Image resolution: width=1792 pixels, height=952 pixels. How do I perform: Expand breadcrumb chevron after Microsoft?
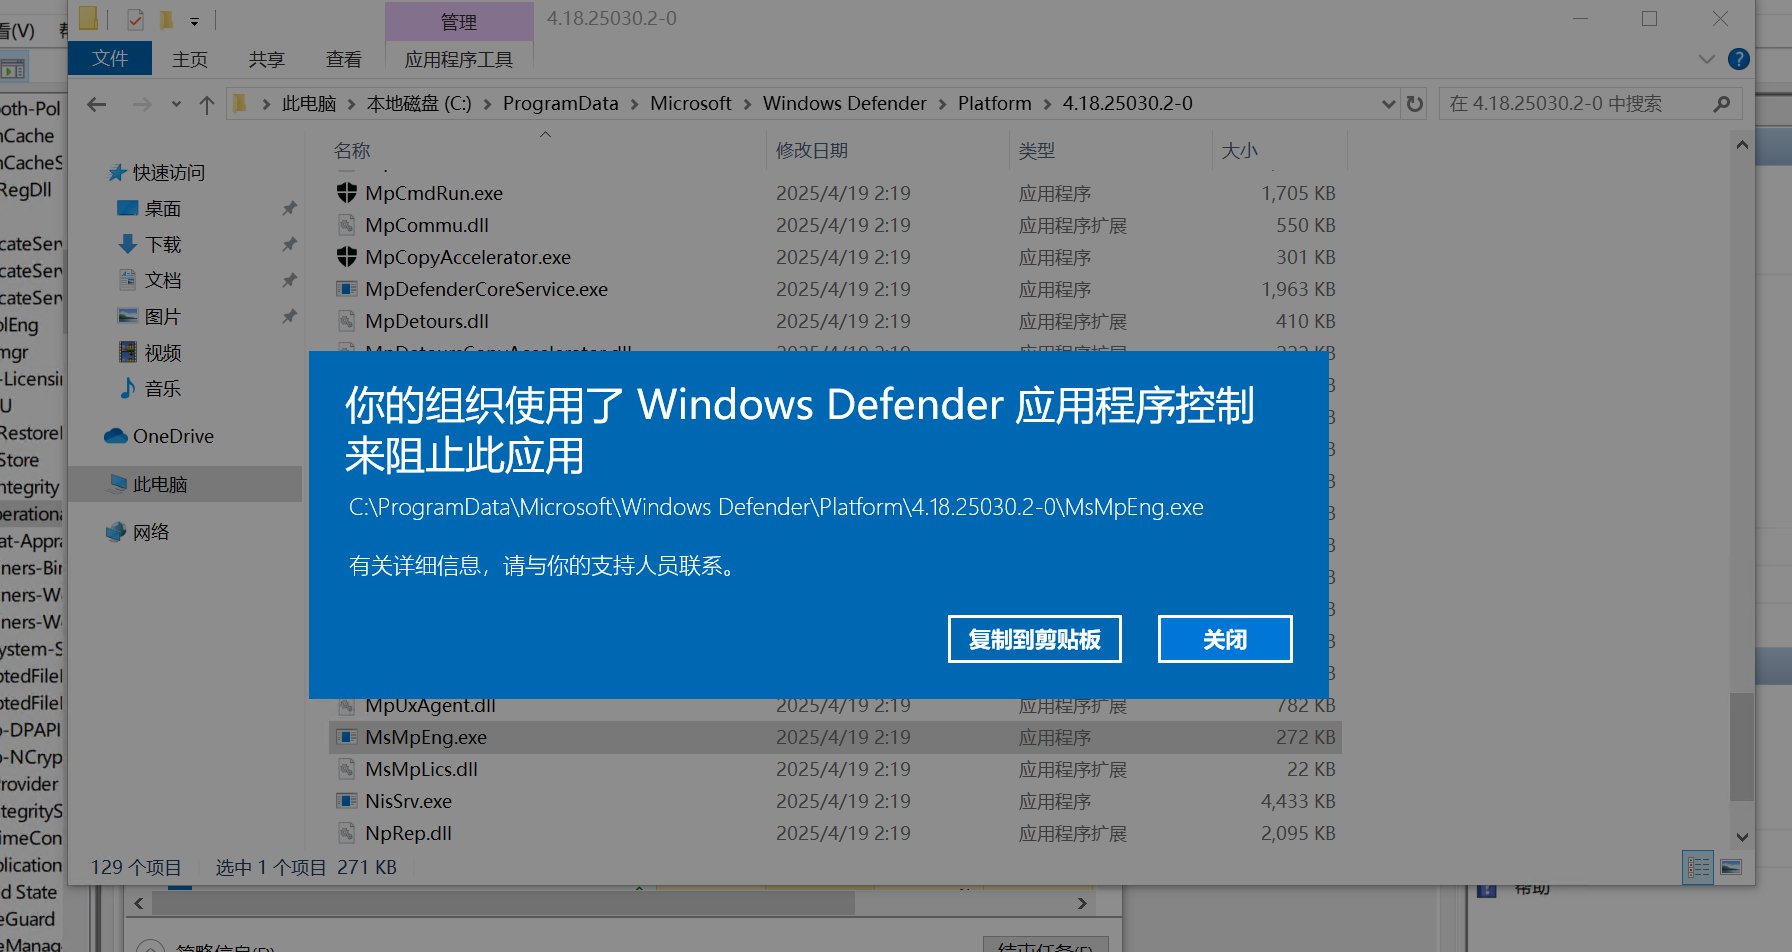click(747, 104)
